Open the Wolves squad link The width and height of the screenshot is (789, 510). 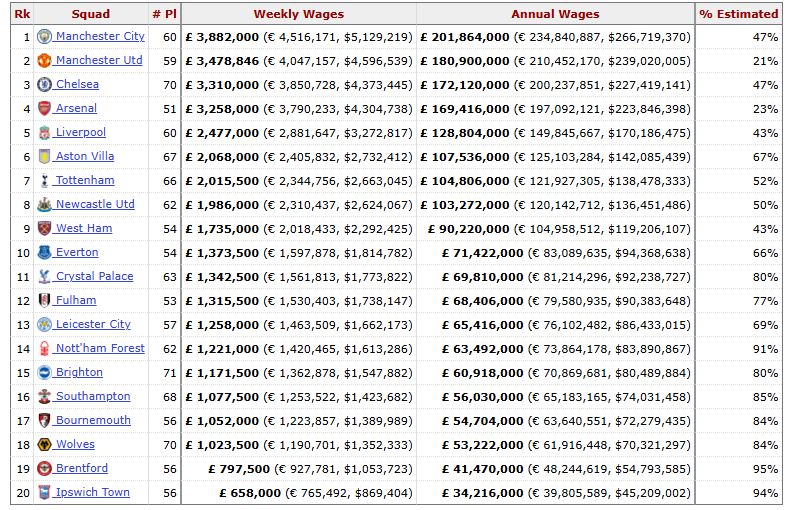pyautogui.click(x=75, y=445)
